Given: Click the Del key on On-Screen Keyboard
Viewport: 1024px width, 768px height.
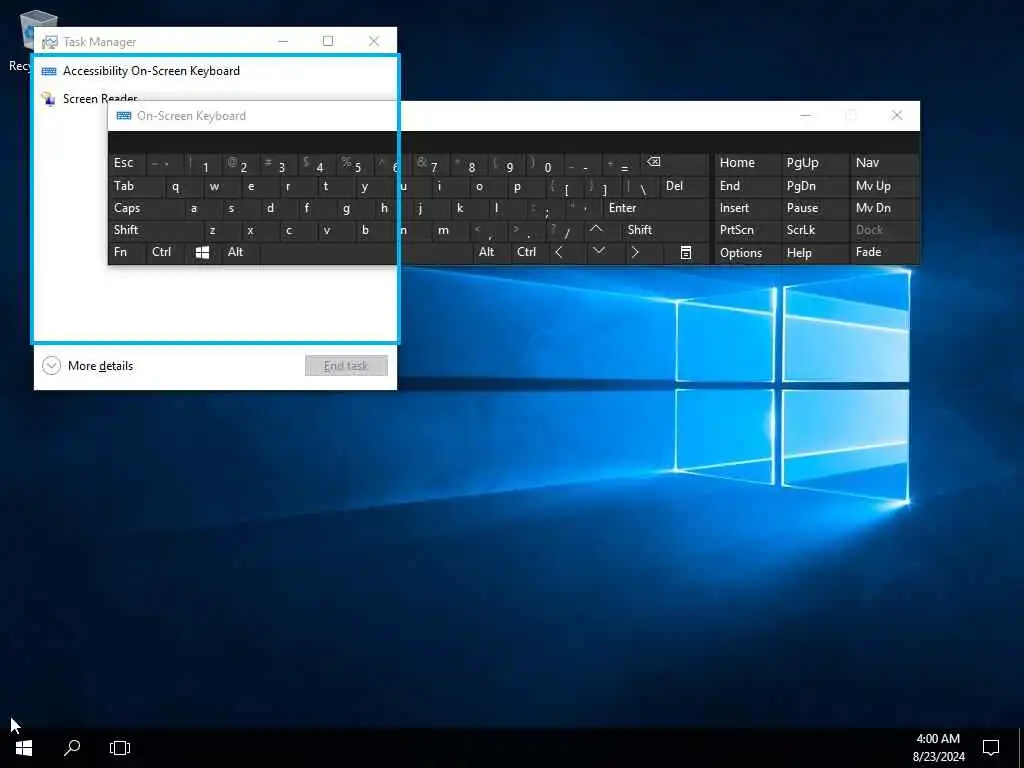Looking at the screenshot, I should pyautogui.click(x=684, y=186).
